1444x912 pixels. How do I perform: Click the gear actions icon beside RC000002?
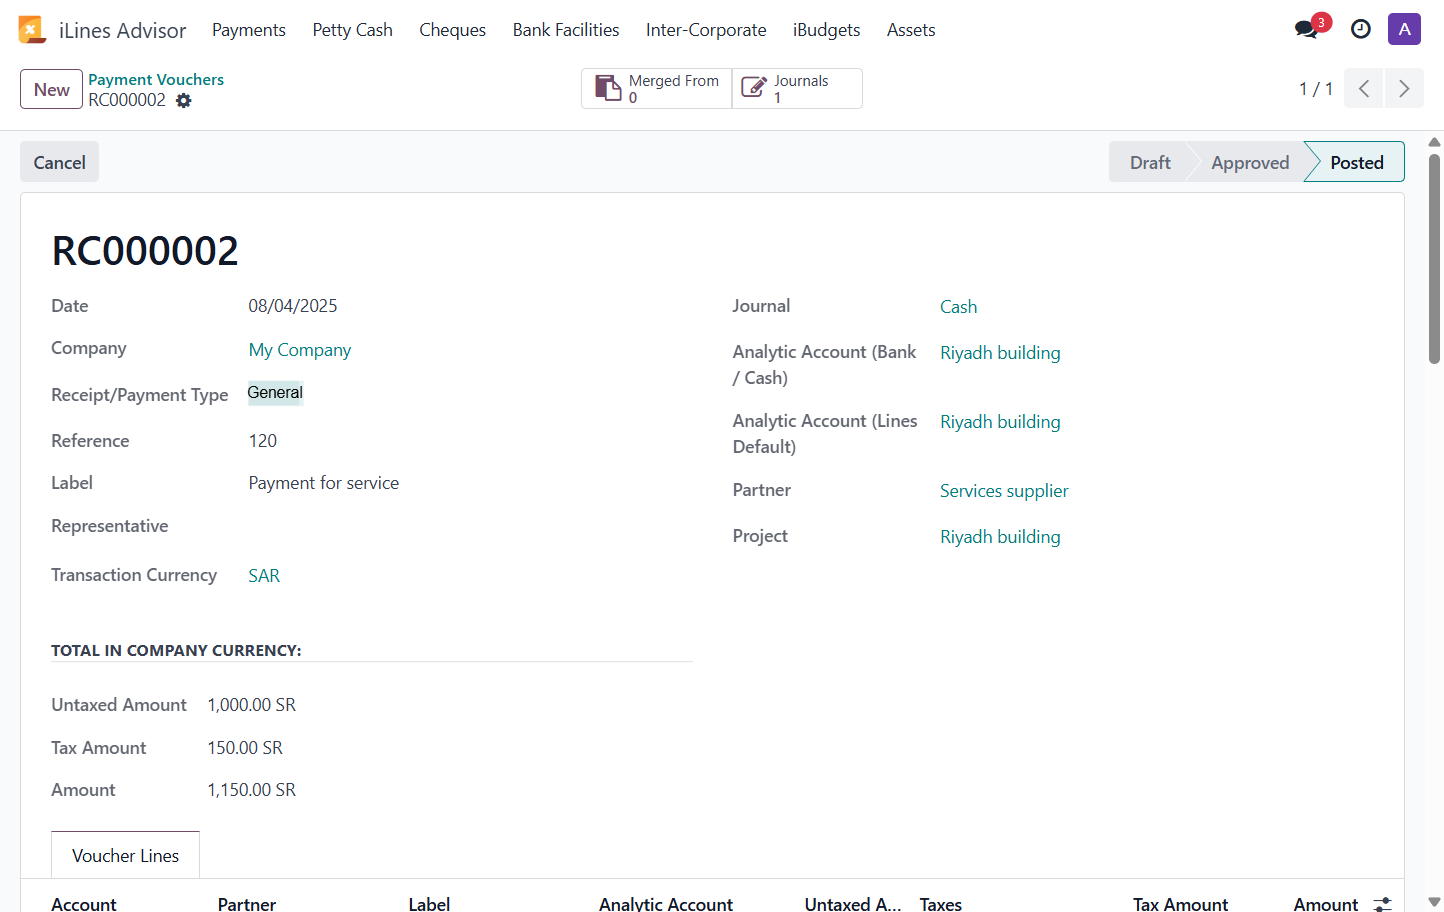point(184,100)
